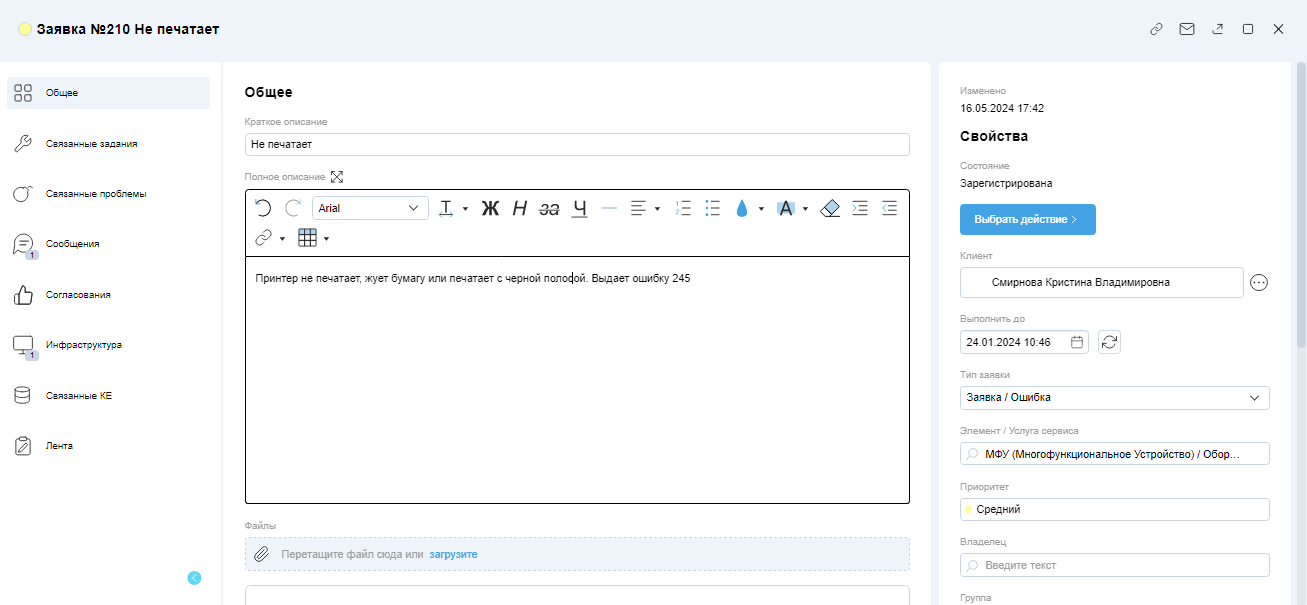Toggle strikethrough (за) formatting
The width and height of the screenshot is (1307, 605).
coord(549,208)
